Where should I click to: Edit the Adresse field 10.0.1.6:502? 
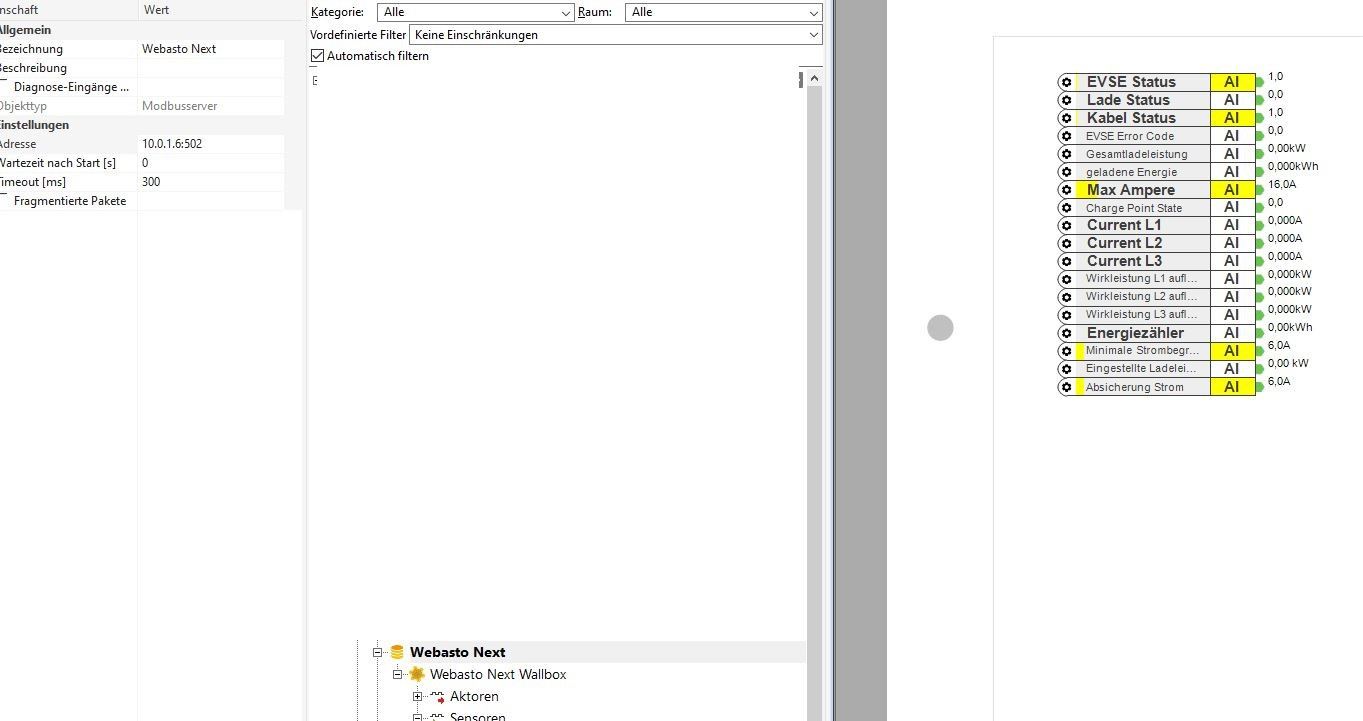[x=212, y=144]
